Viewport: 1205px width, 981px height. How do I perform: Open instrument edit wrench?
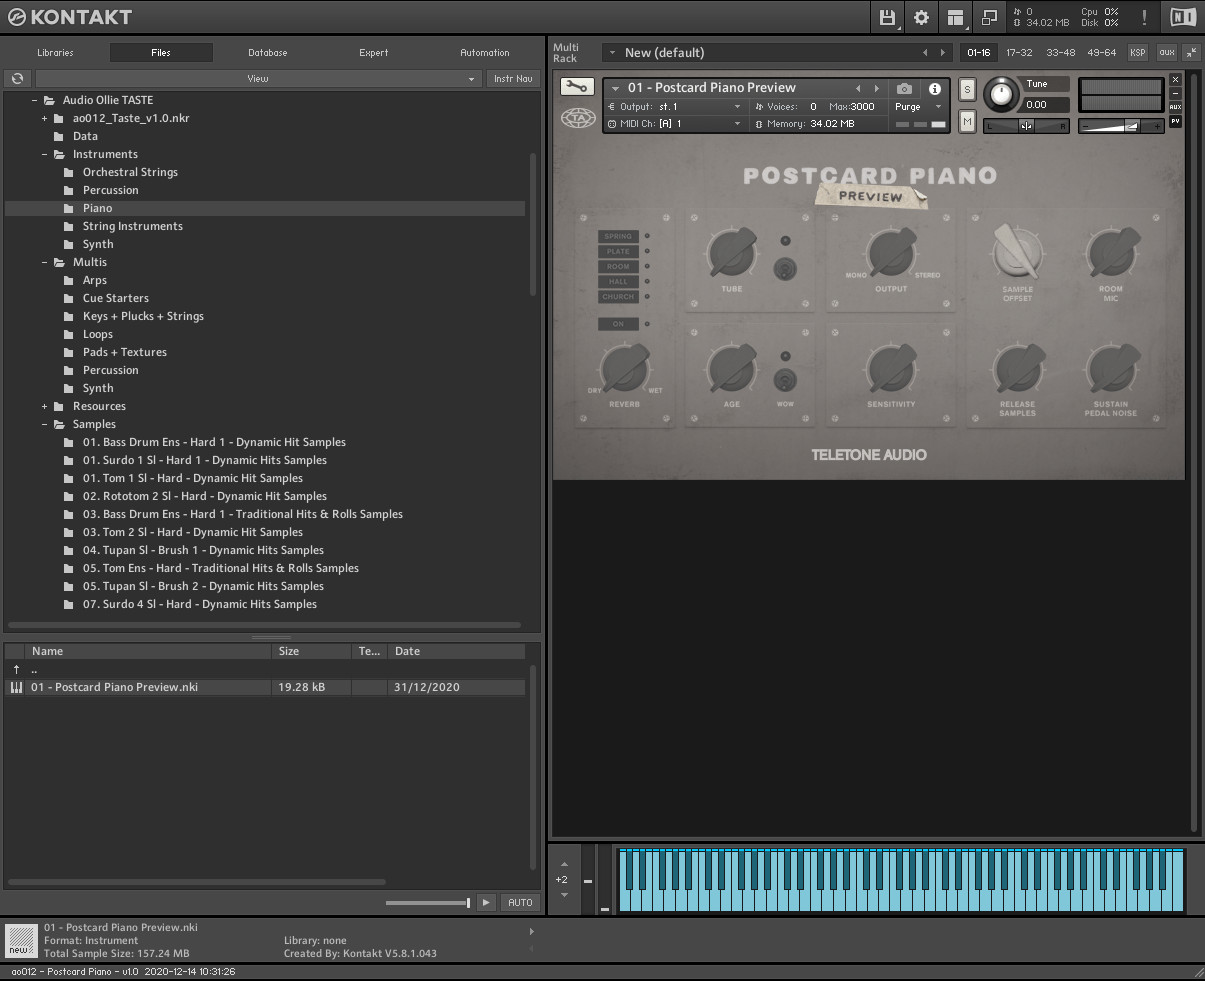click(x=577, y=87)
